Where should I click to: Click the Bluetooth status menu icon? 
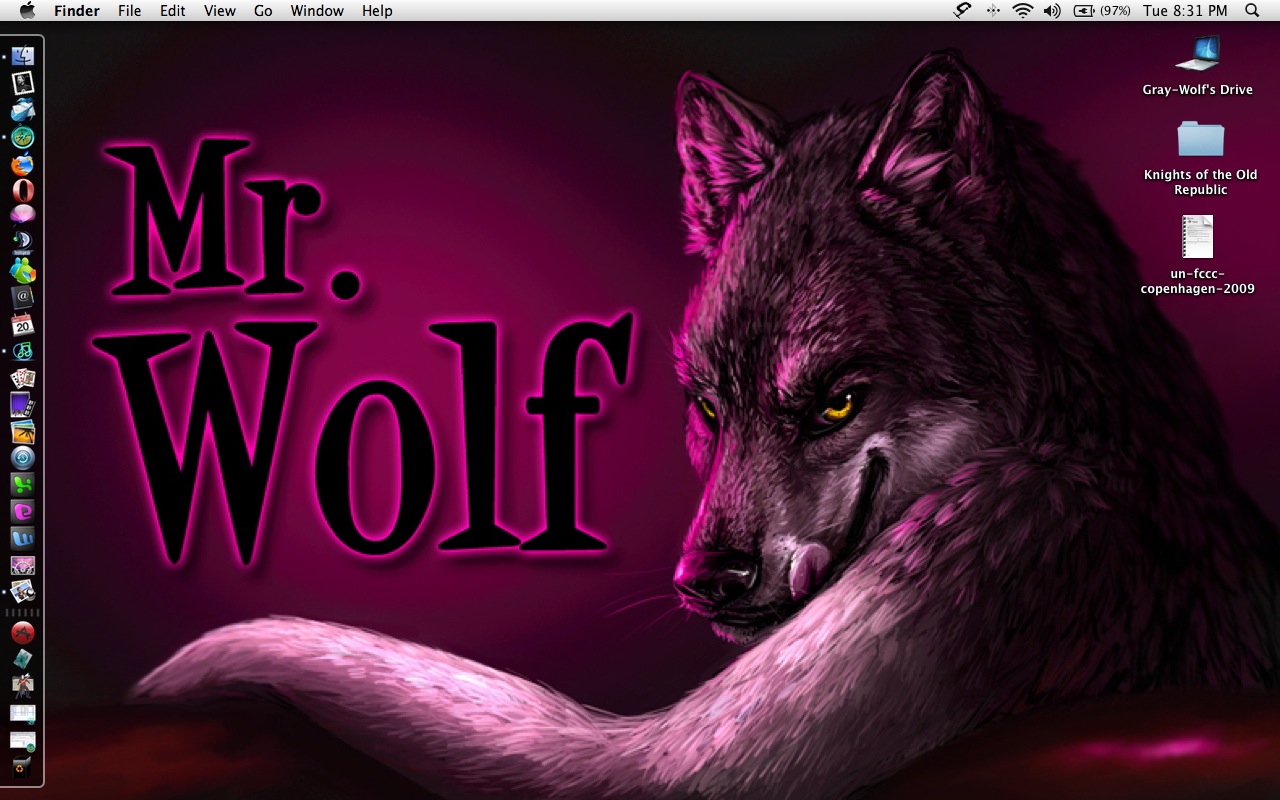(993, 11)
